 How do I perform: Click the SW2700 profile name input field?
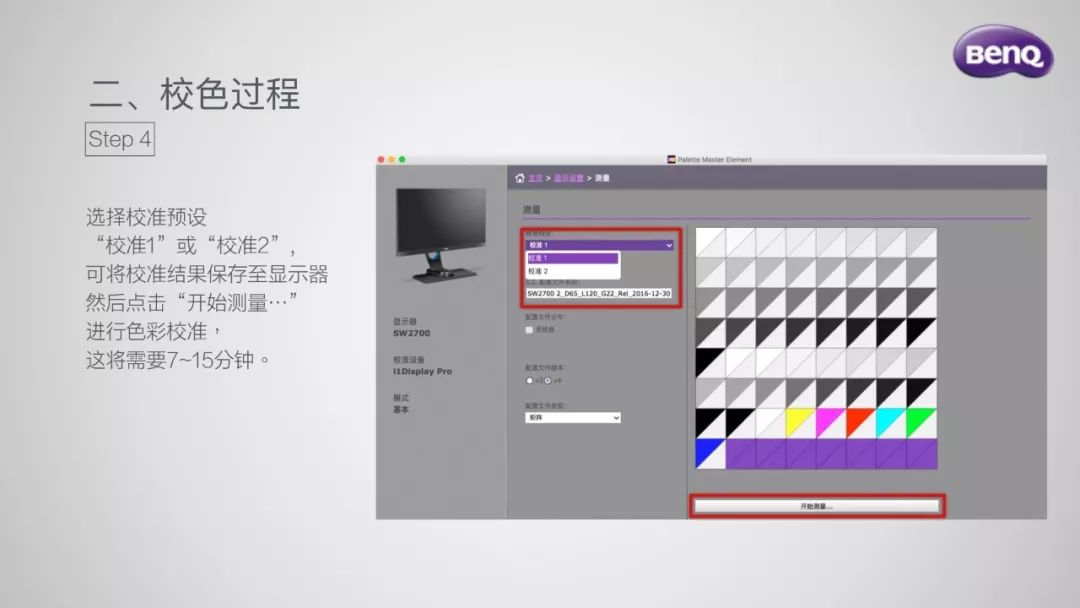point(600,292)
